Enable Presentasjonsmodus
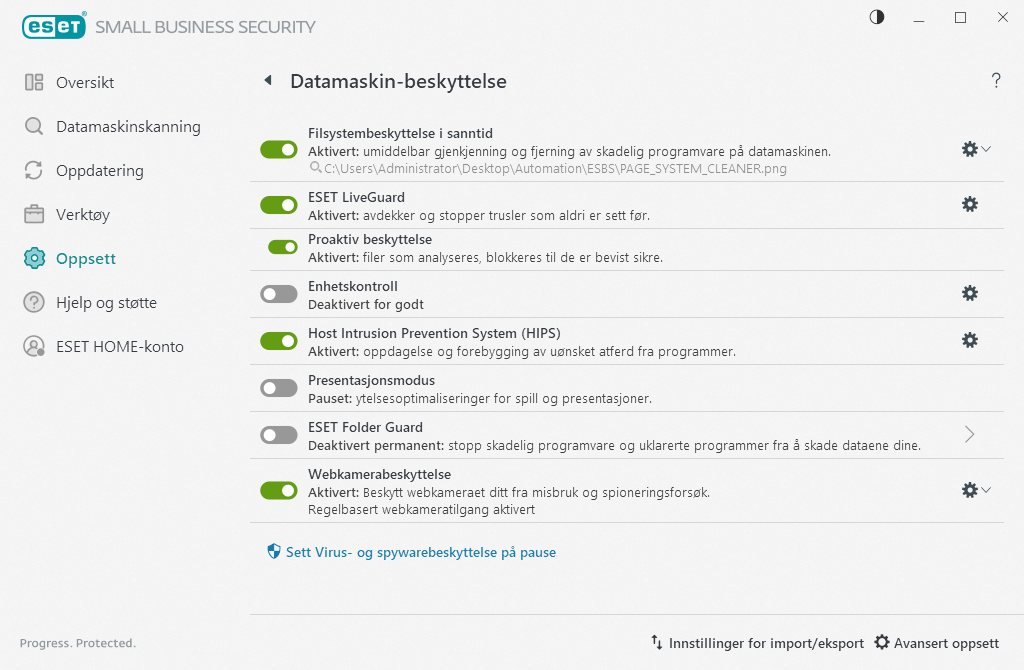The width and height of the screenshot is (1024, 670). pos(279,387)
